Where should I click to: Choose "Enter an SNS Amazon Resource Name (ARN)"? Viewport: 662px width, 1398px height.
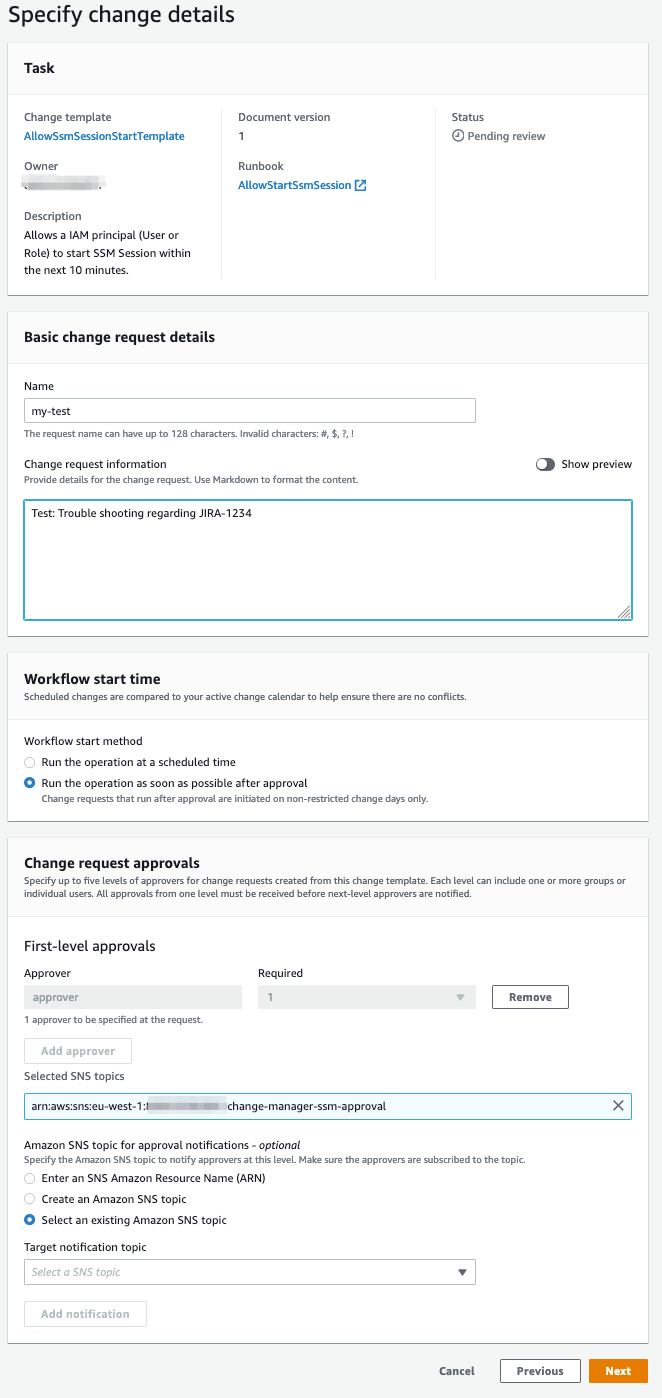click(x=30, y=1178)
